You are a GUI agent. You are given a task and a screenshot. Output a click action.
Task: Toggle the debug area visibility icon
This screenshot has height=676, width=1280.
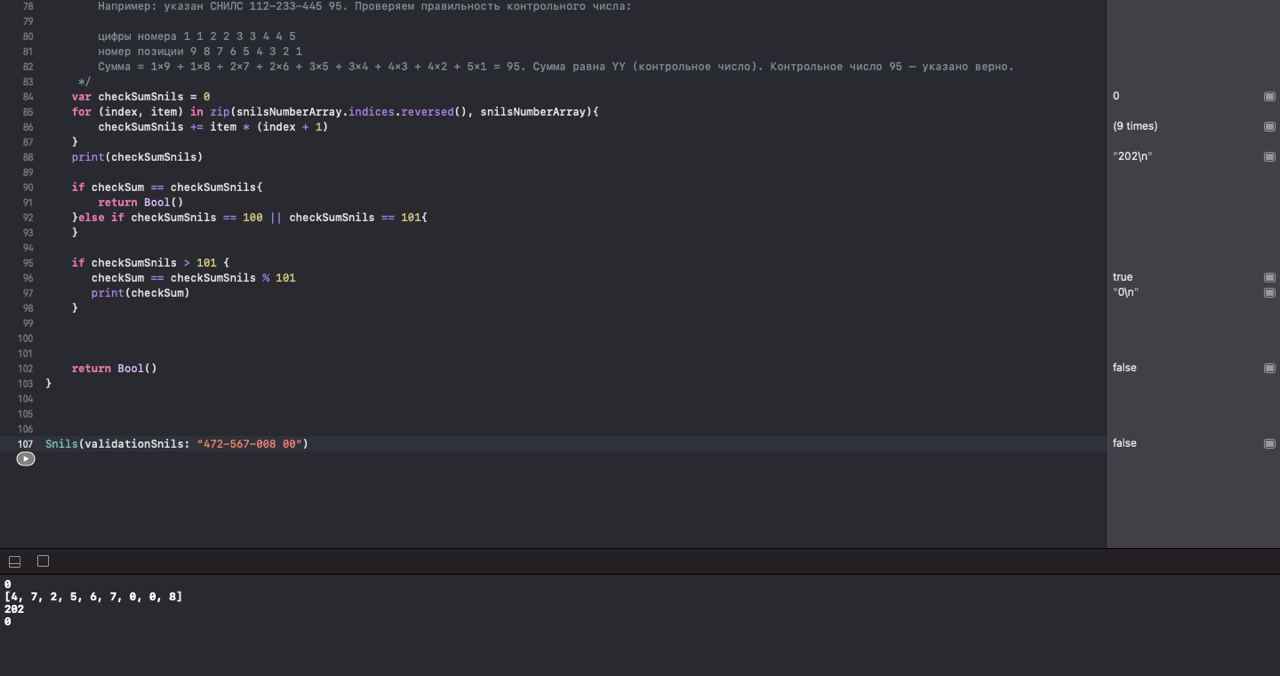(x=15, y=562)
